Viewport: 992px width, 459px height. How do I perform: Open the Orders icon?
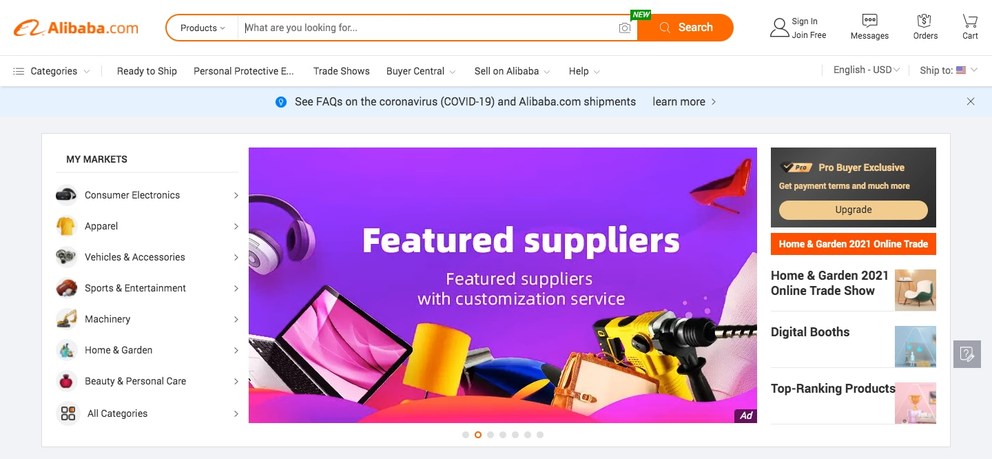point(924,21)
